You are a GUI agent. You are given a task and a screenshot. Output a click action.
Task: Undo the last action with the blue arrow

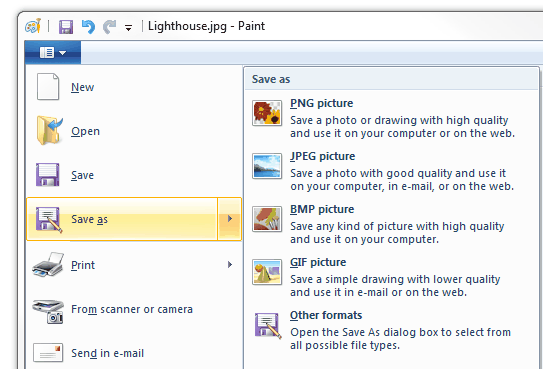pyautogui.click(x=88, y=26)
